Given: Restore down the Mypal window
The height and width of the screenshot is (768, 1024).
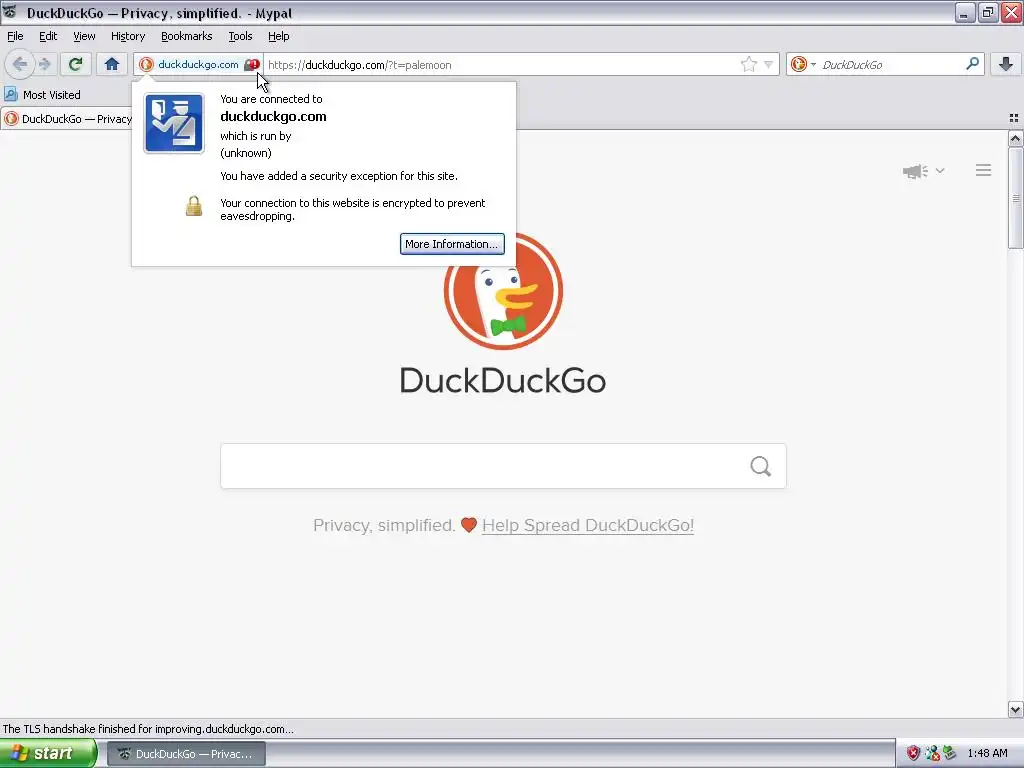Looking at the screenshot, I should [987, 12].
